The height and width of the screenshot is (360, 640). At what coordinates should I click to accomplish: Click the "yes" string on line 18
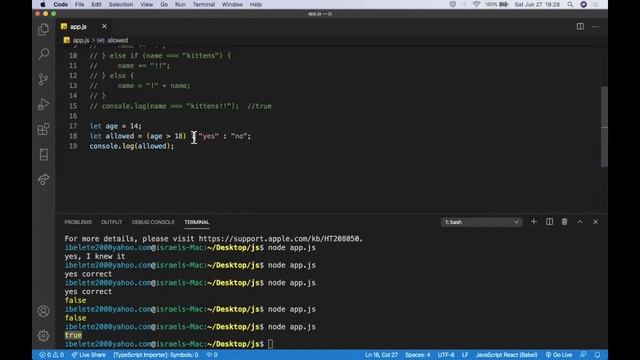click(209, 136)
